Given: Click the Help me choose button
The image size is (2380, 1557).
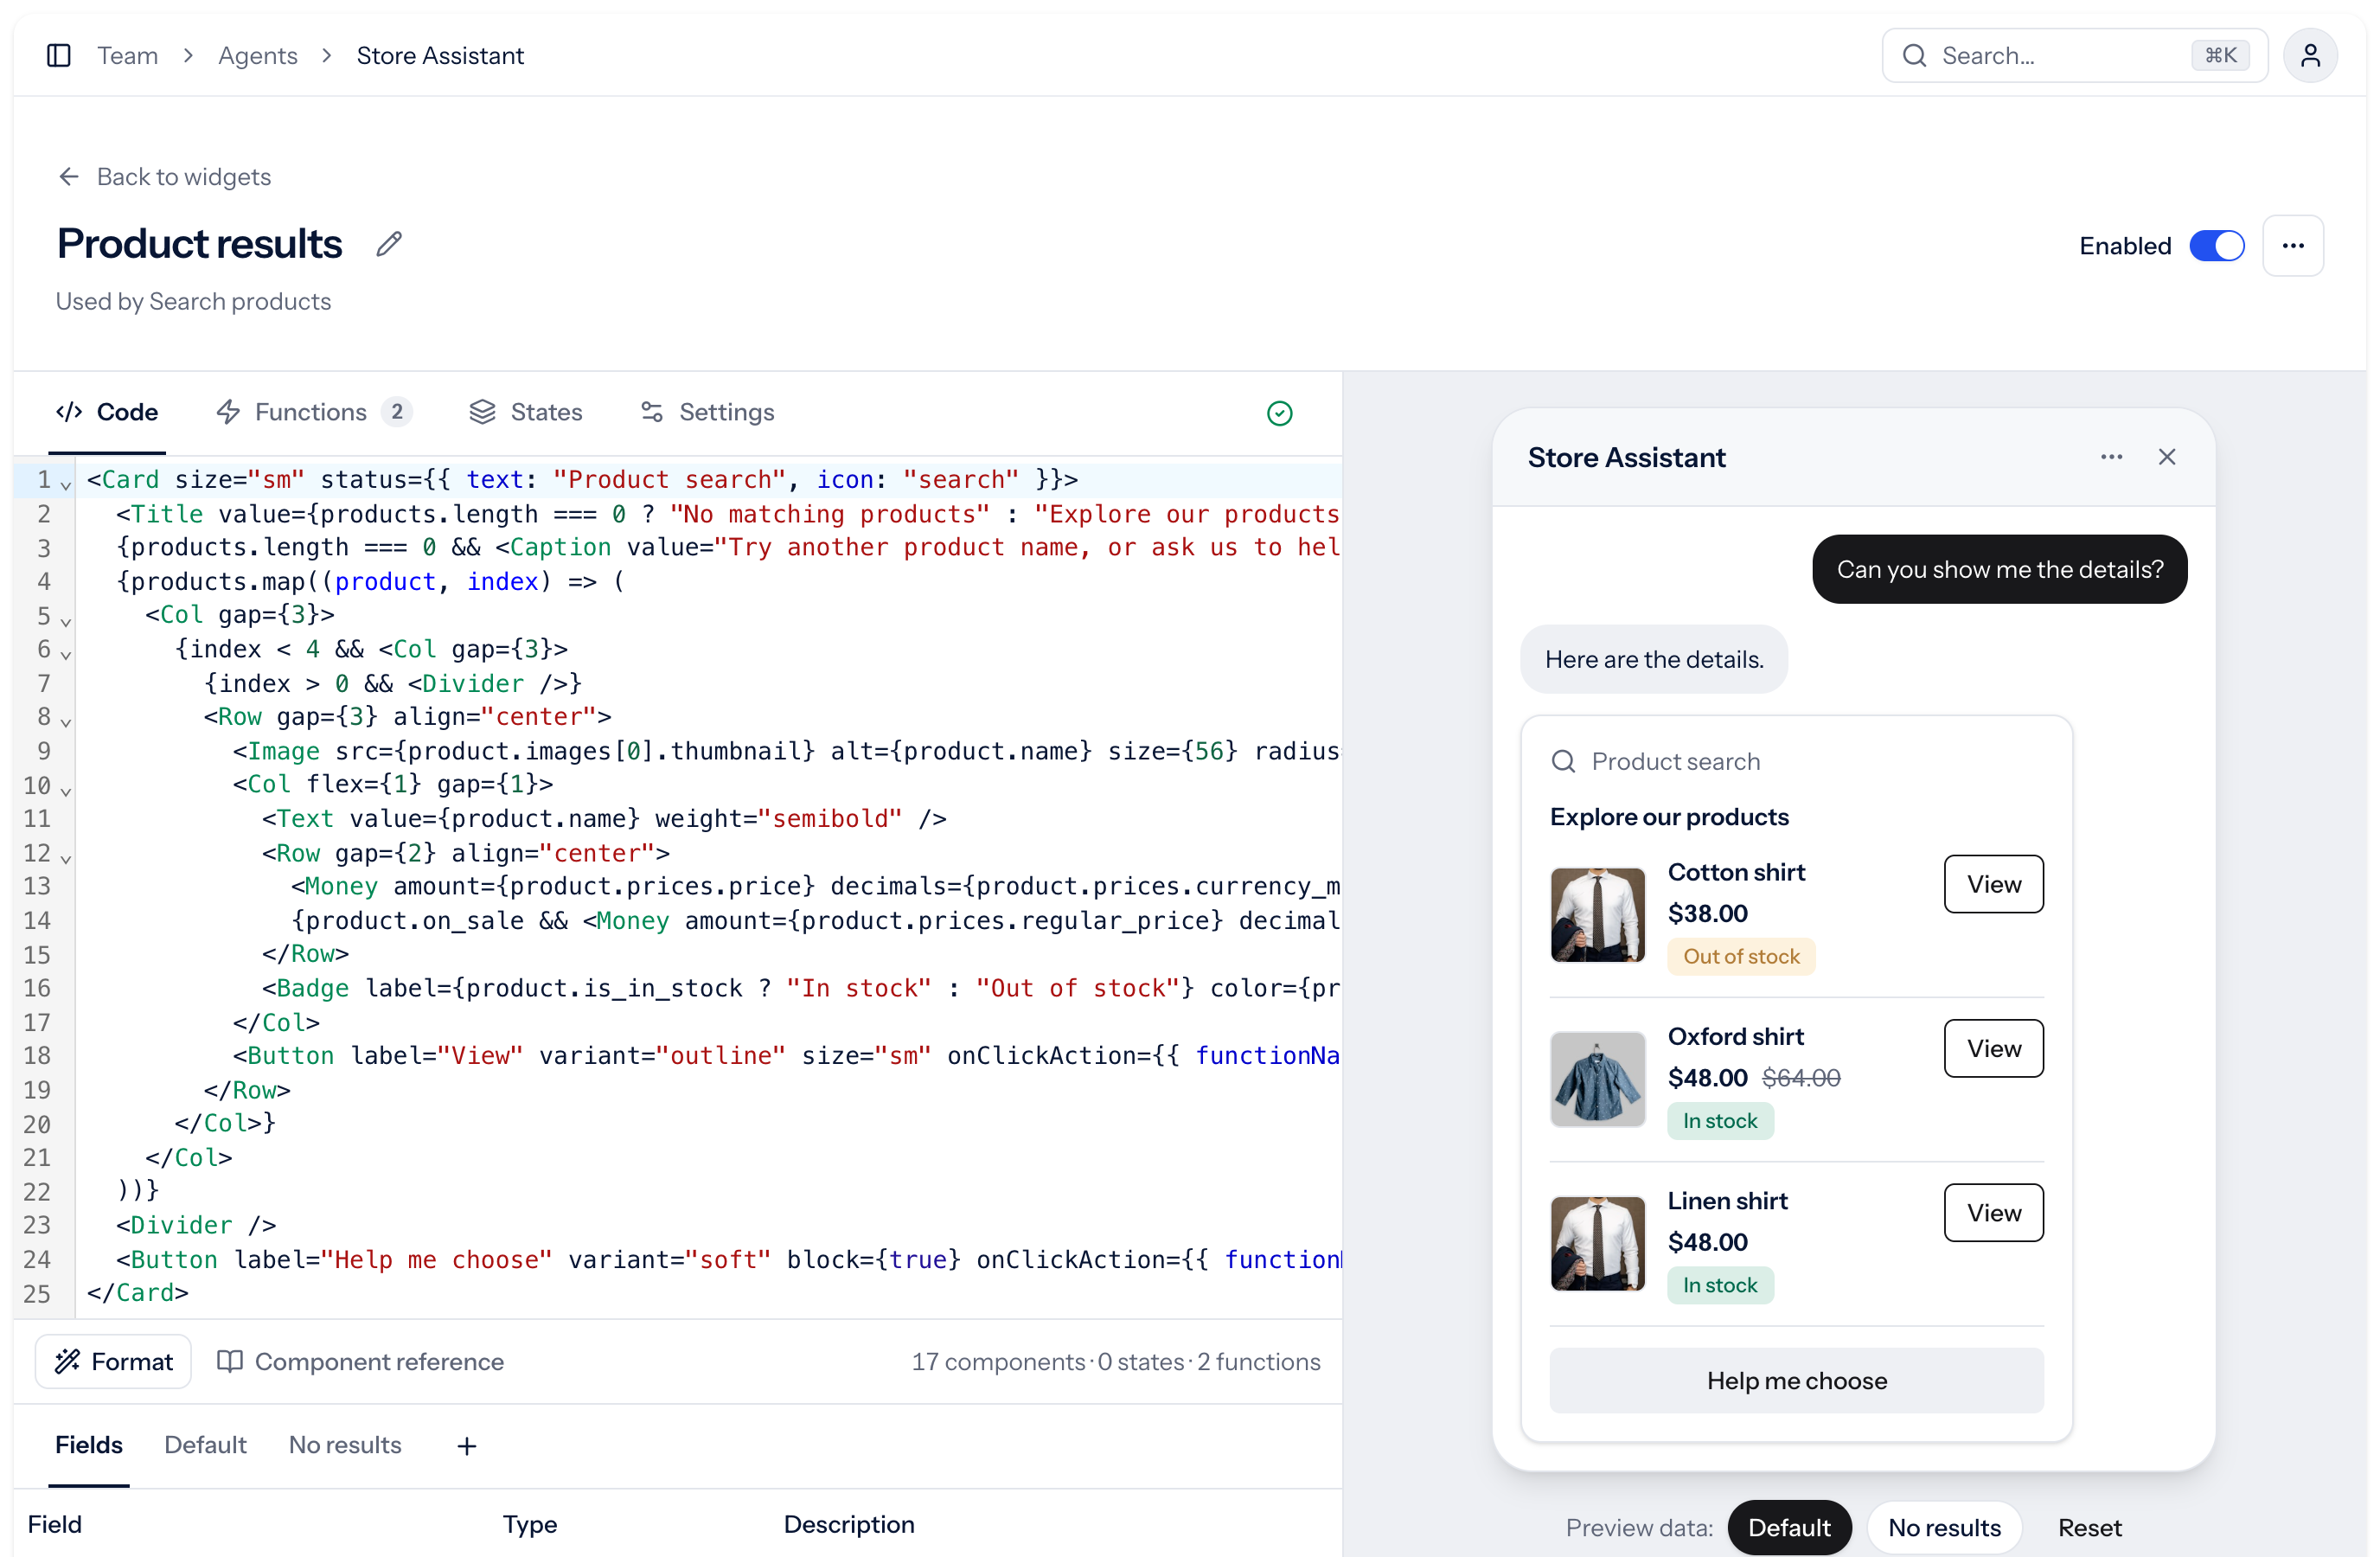Looking at the screenshot, I should pos(1796,1380).
